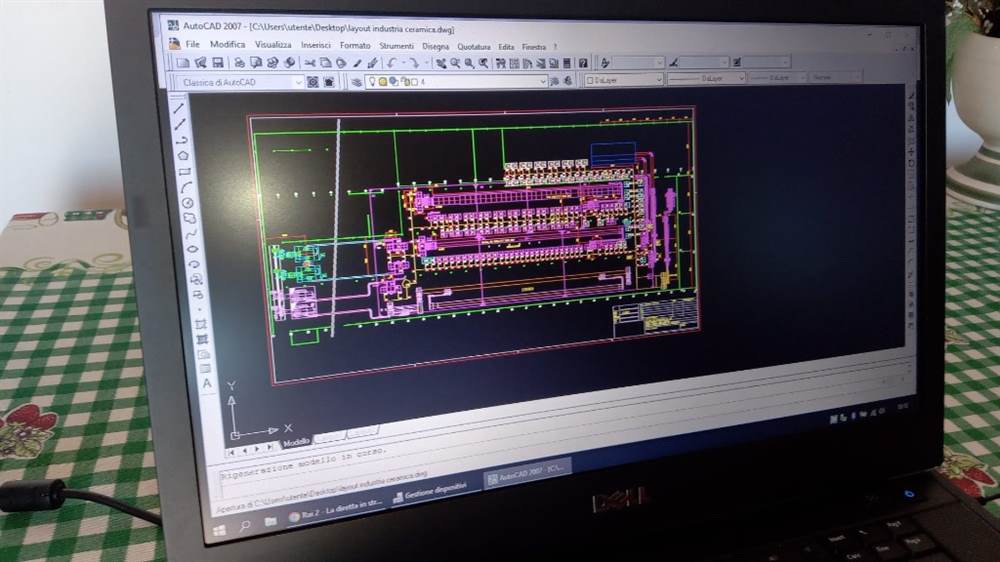This screenshot has width=1000, height=562.
Task: Open the Formato menu
Action: 355,45
